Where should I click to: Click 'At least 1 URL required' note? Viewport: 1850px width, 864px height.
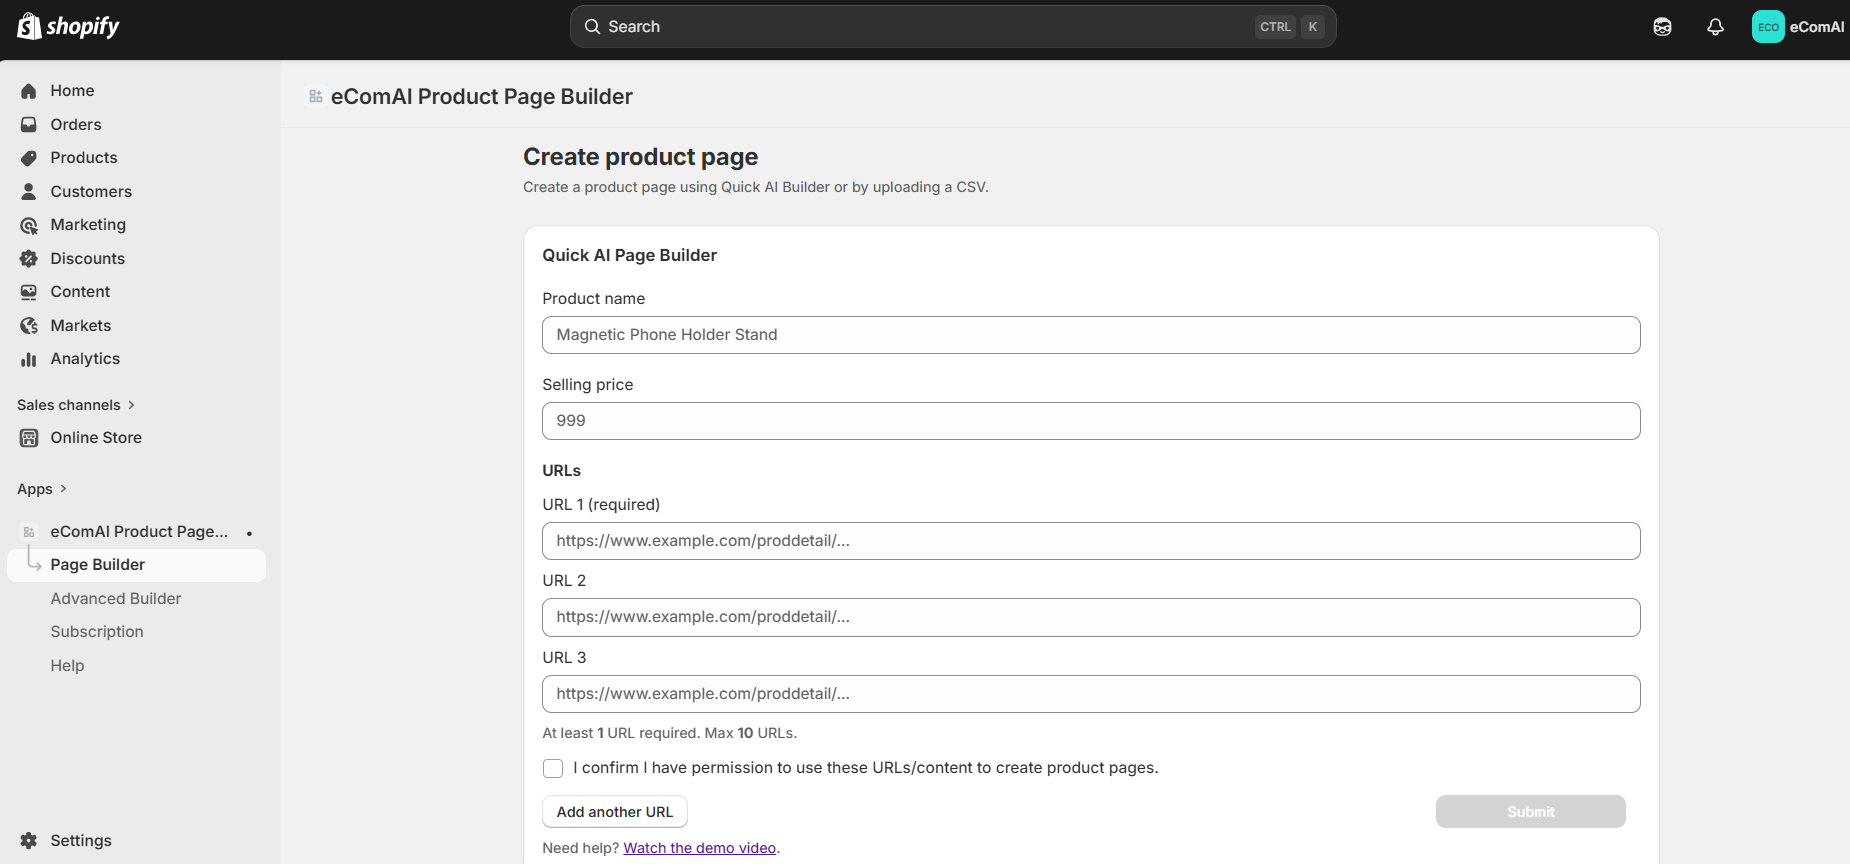click(670, 733)
